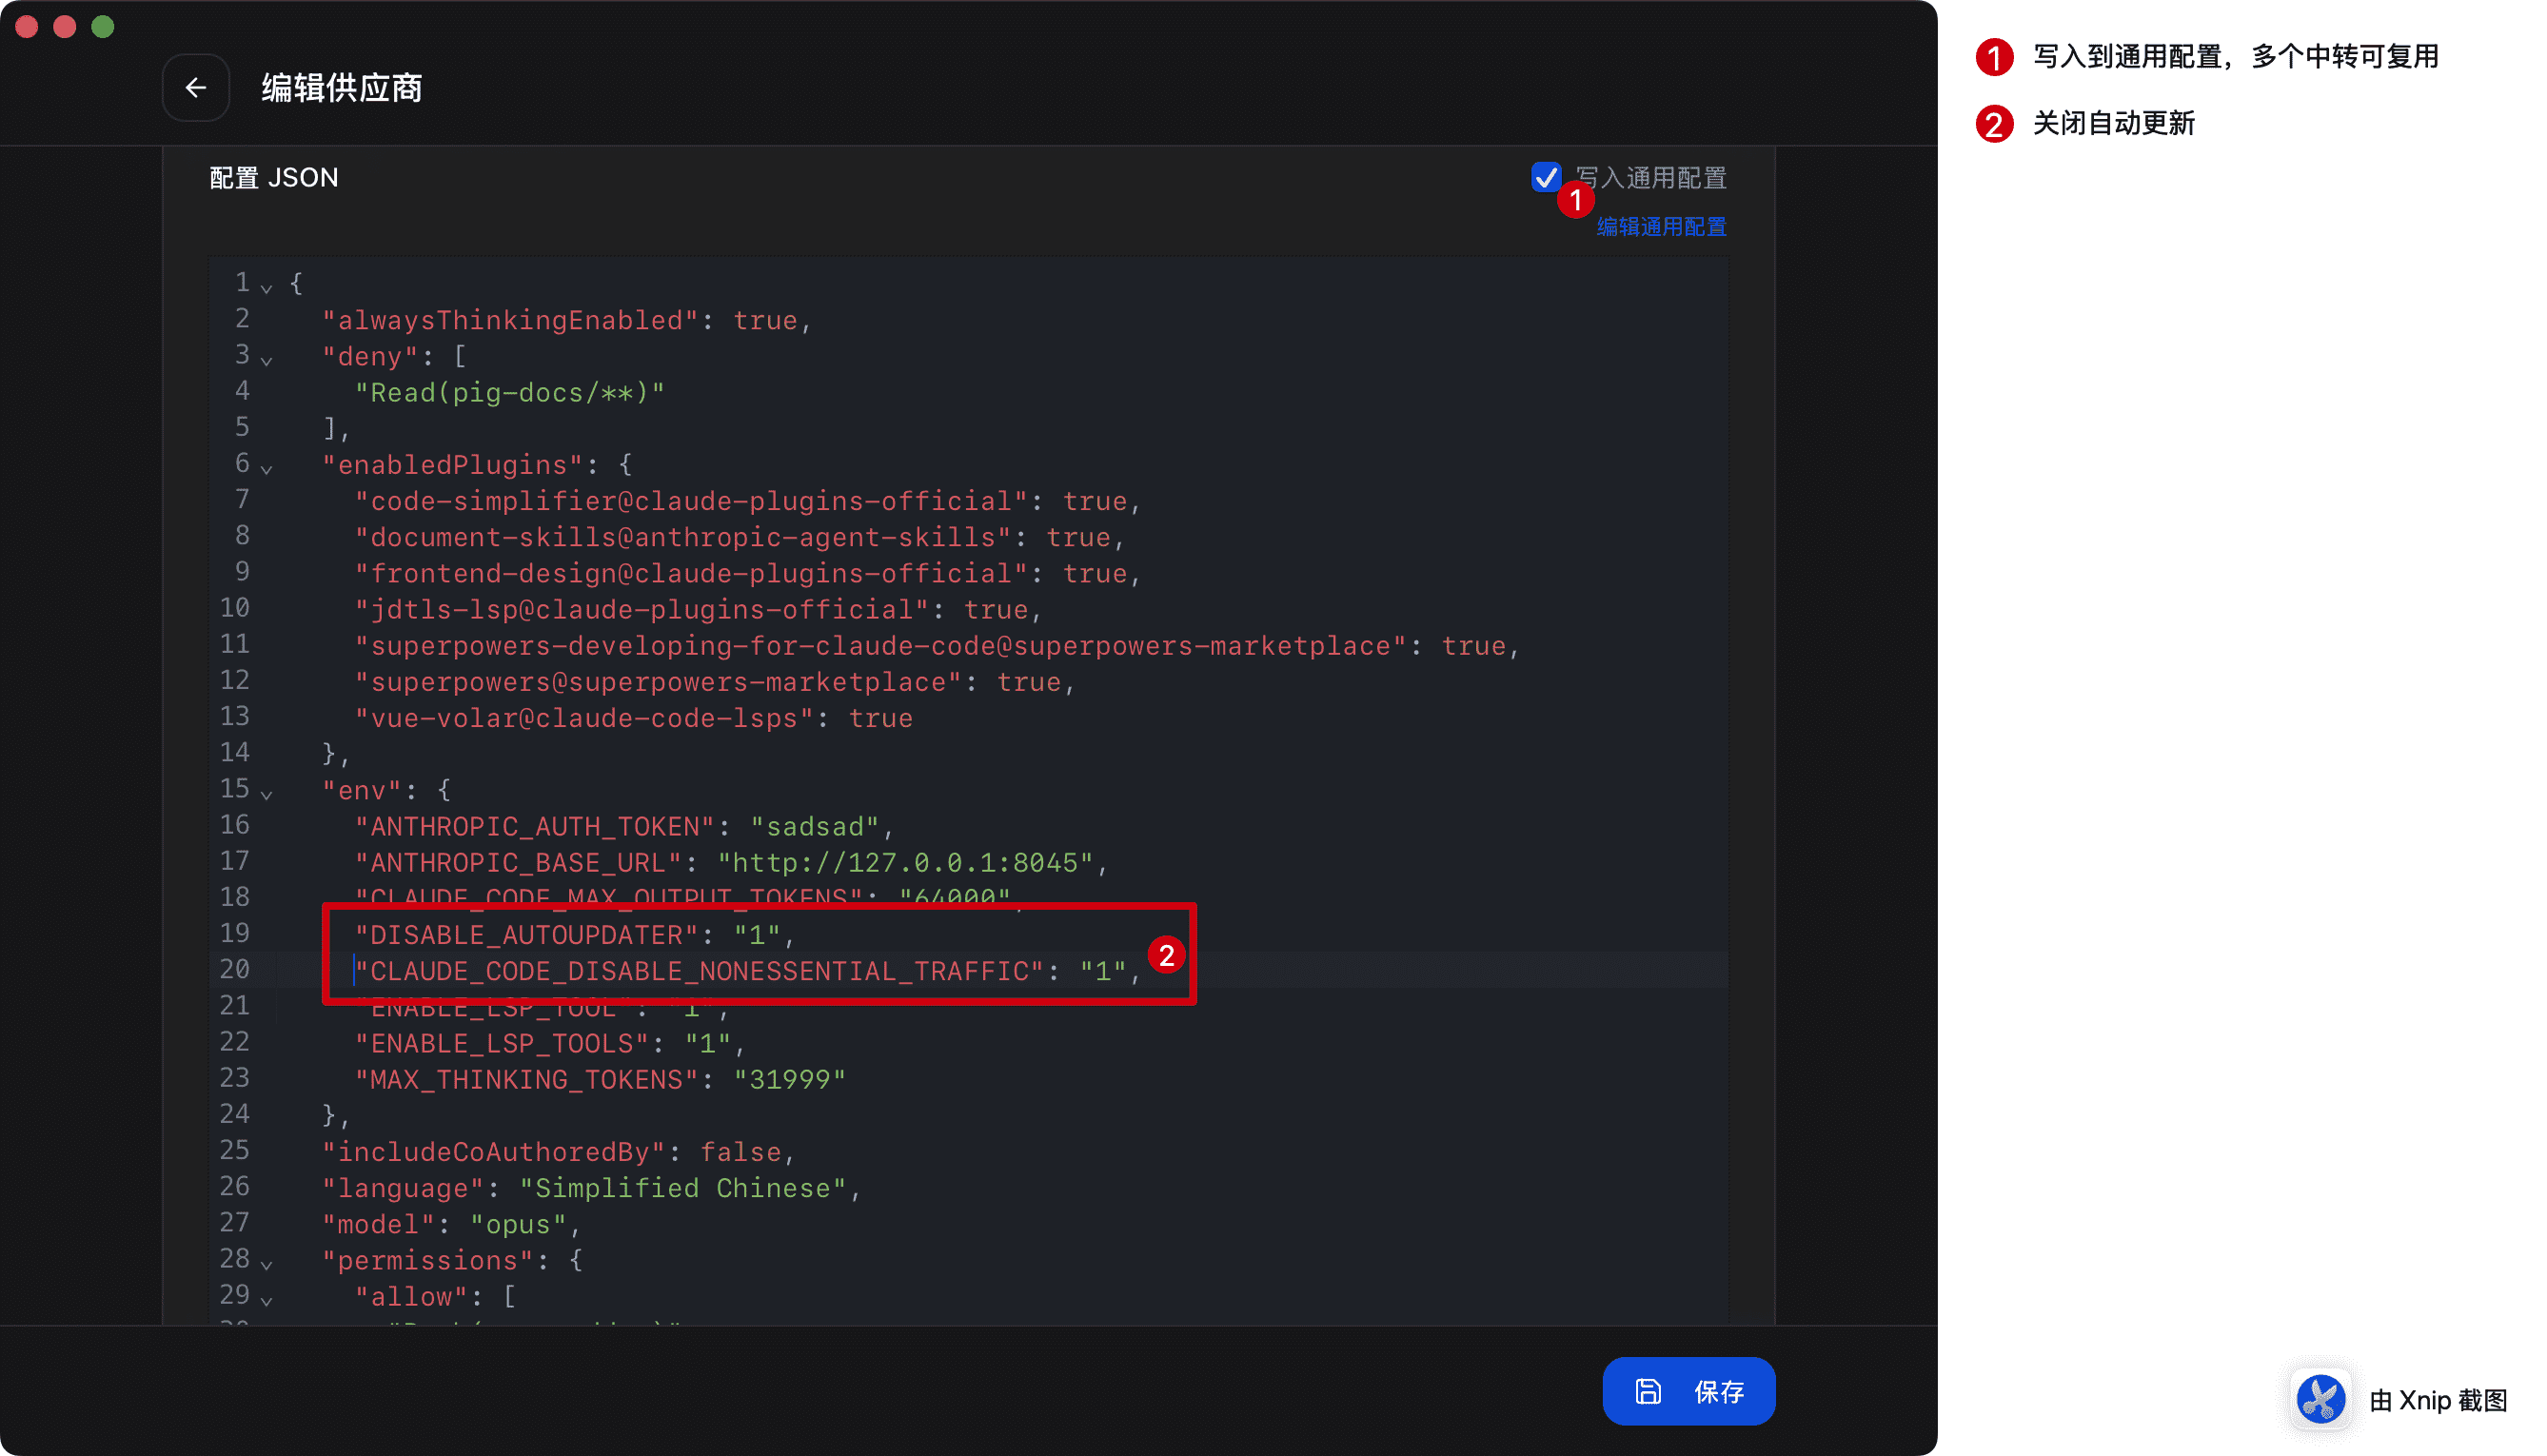The width and height of the screenshot is (2547, 1456).
Task: Open the 编辑通用配置 link
Action: click(x=1661, y=227)
